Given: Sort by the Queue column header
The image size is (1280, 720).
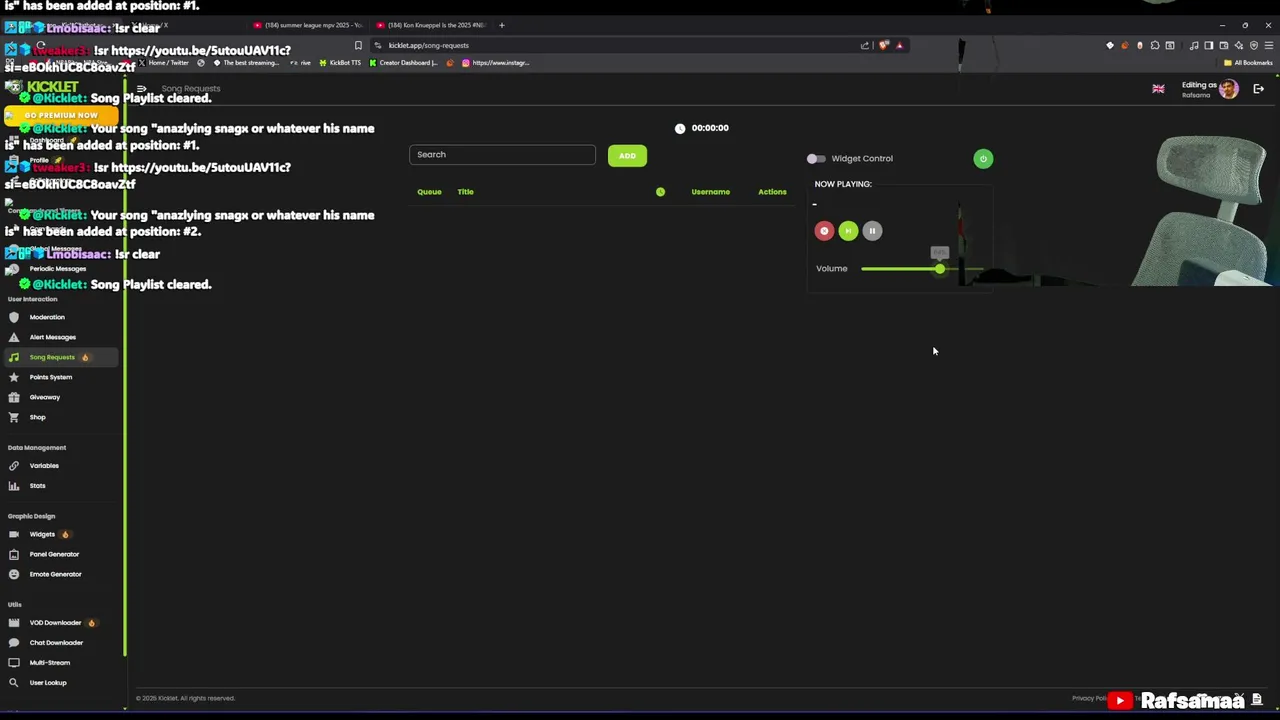Looking at the screenshot, I should point(429,192).
